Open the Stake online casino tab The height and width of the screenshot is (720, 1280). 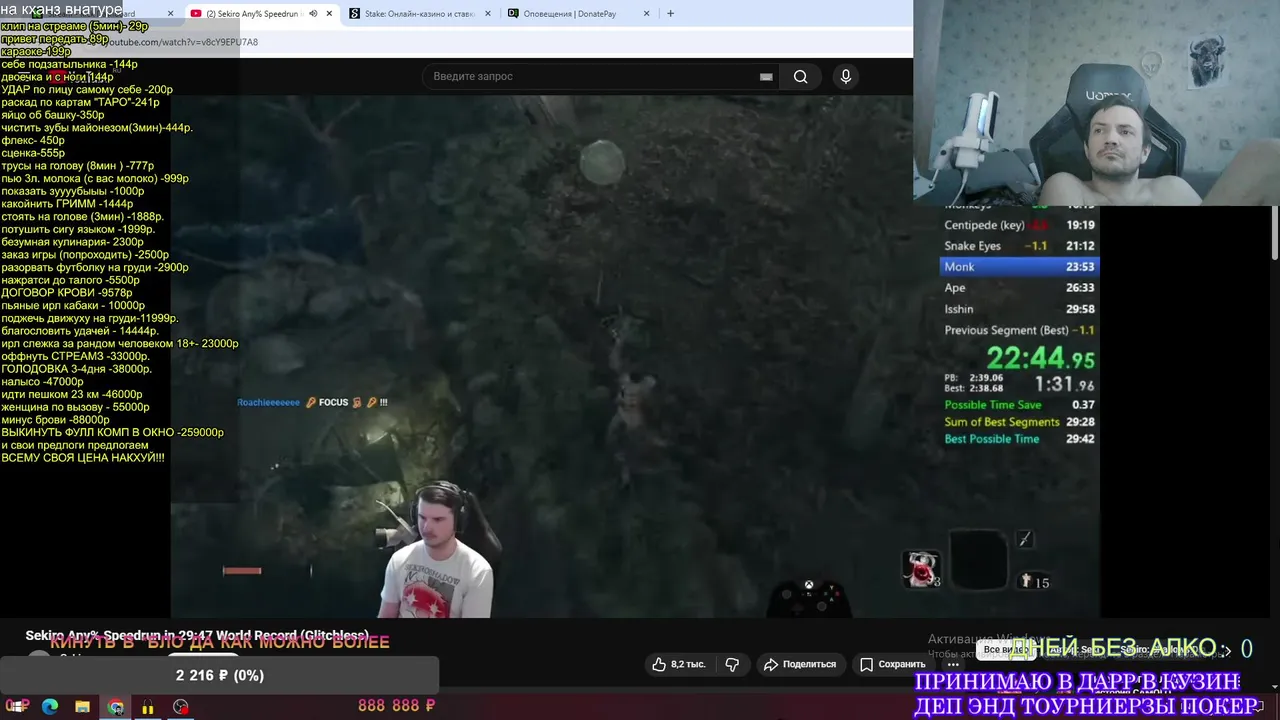click(x=418, y=14)
